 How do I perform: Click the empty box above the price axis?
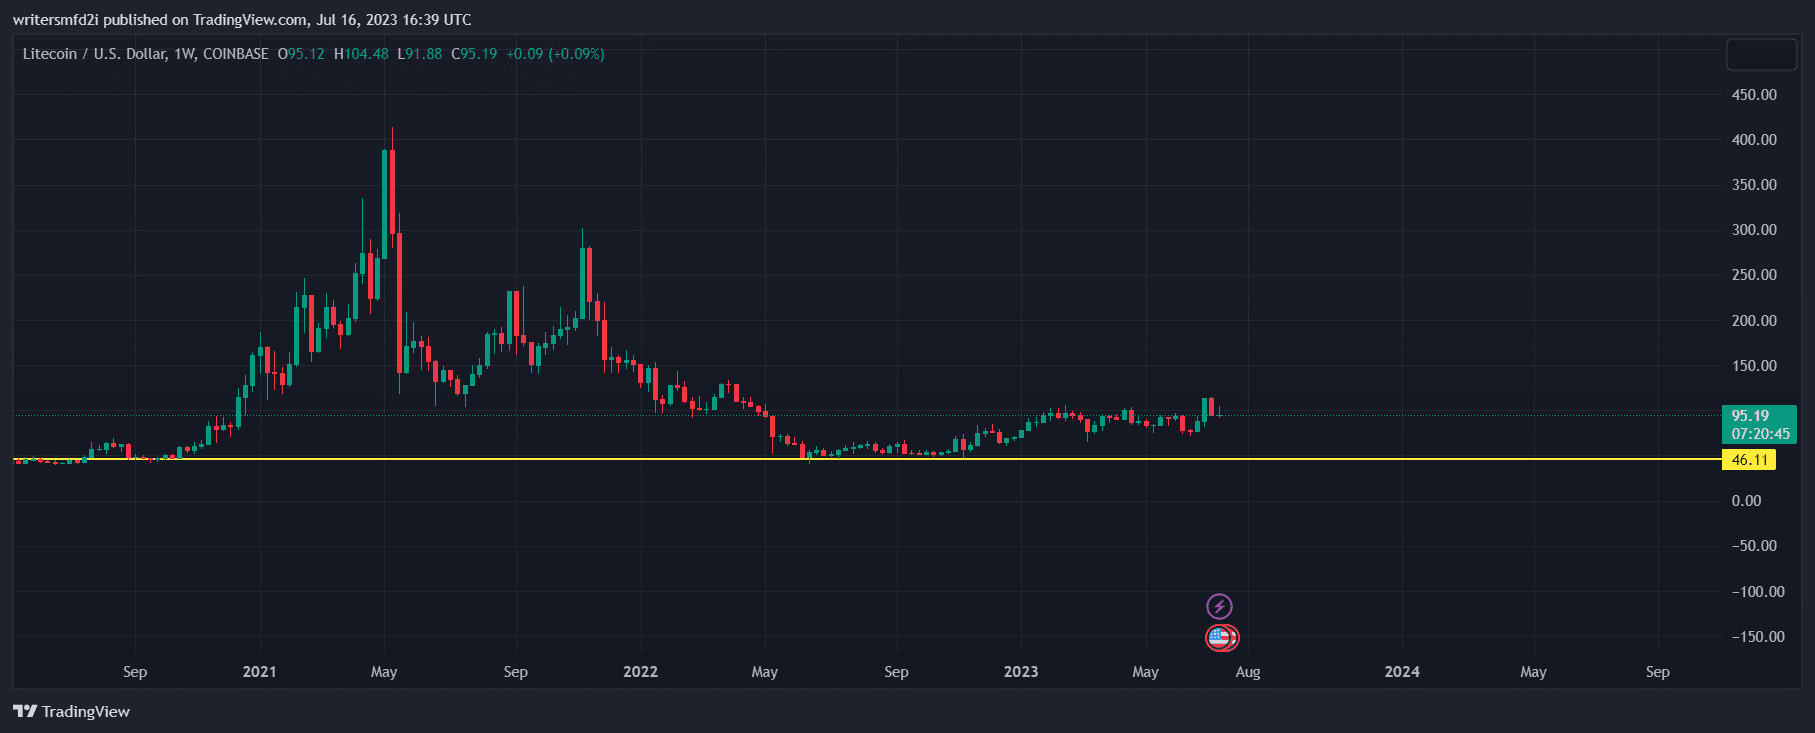[1761, 55]
